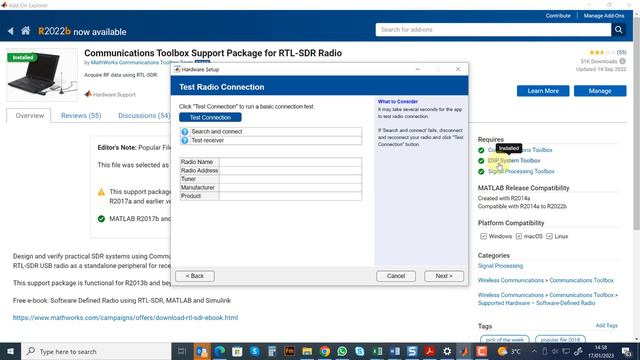
Task: Open Task View from the taskbar
Action: (182, 351)
